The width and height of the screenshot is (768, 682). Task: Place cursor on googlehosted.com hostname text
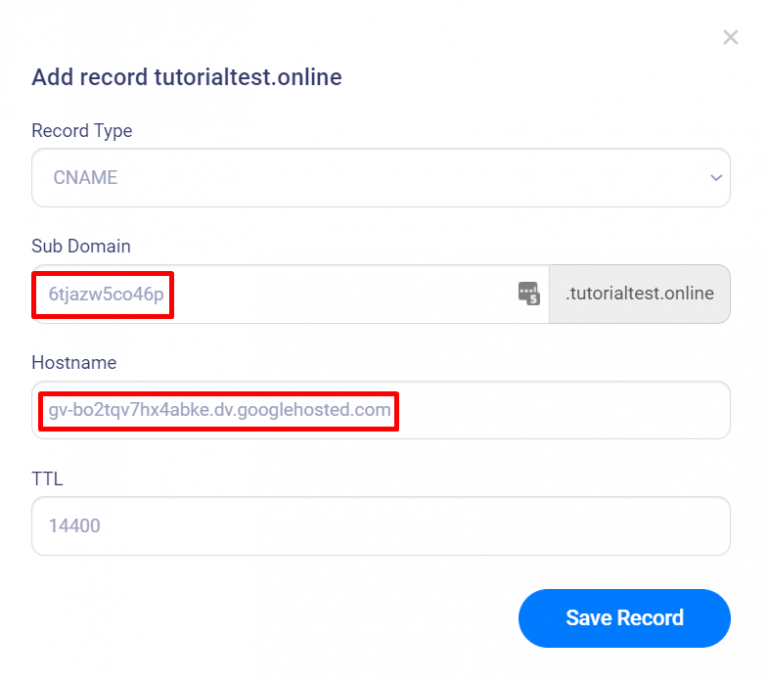click(x=314, y=410)
